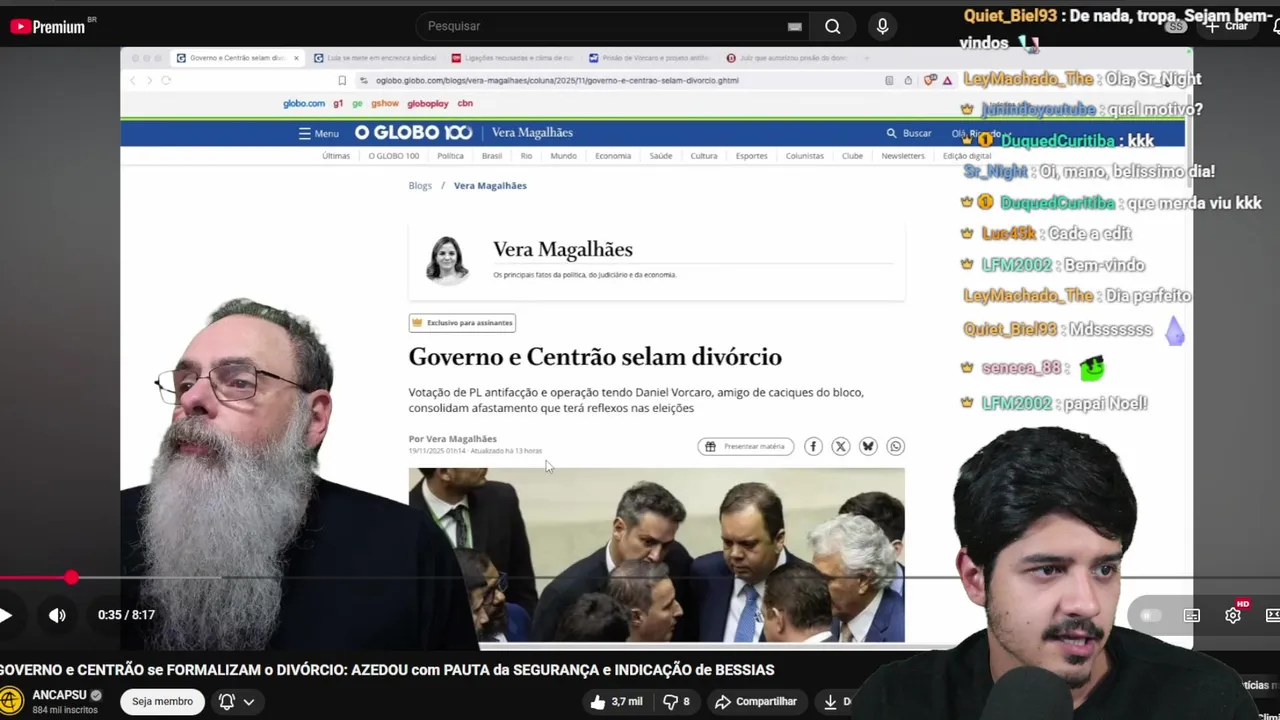The height and width of the screenshot is (720, 1280).
Task: Open the ANCAPSU channel avatar
Action: tap(12, 701)
